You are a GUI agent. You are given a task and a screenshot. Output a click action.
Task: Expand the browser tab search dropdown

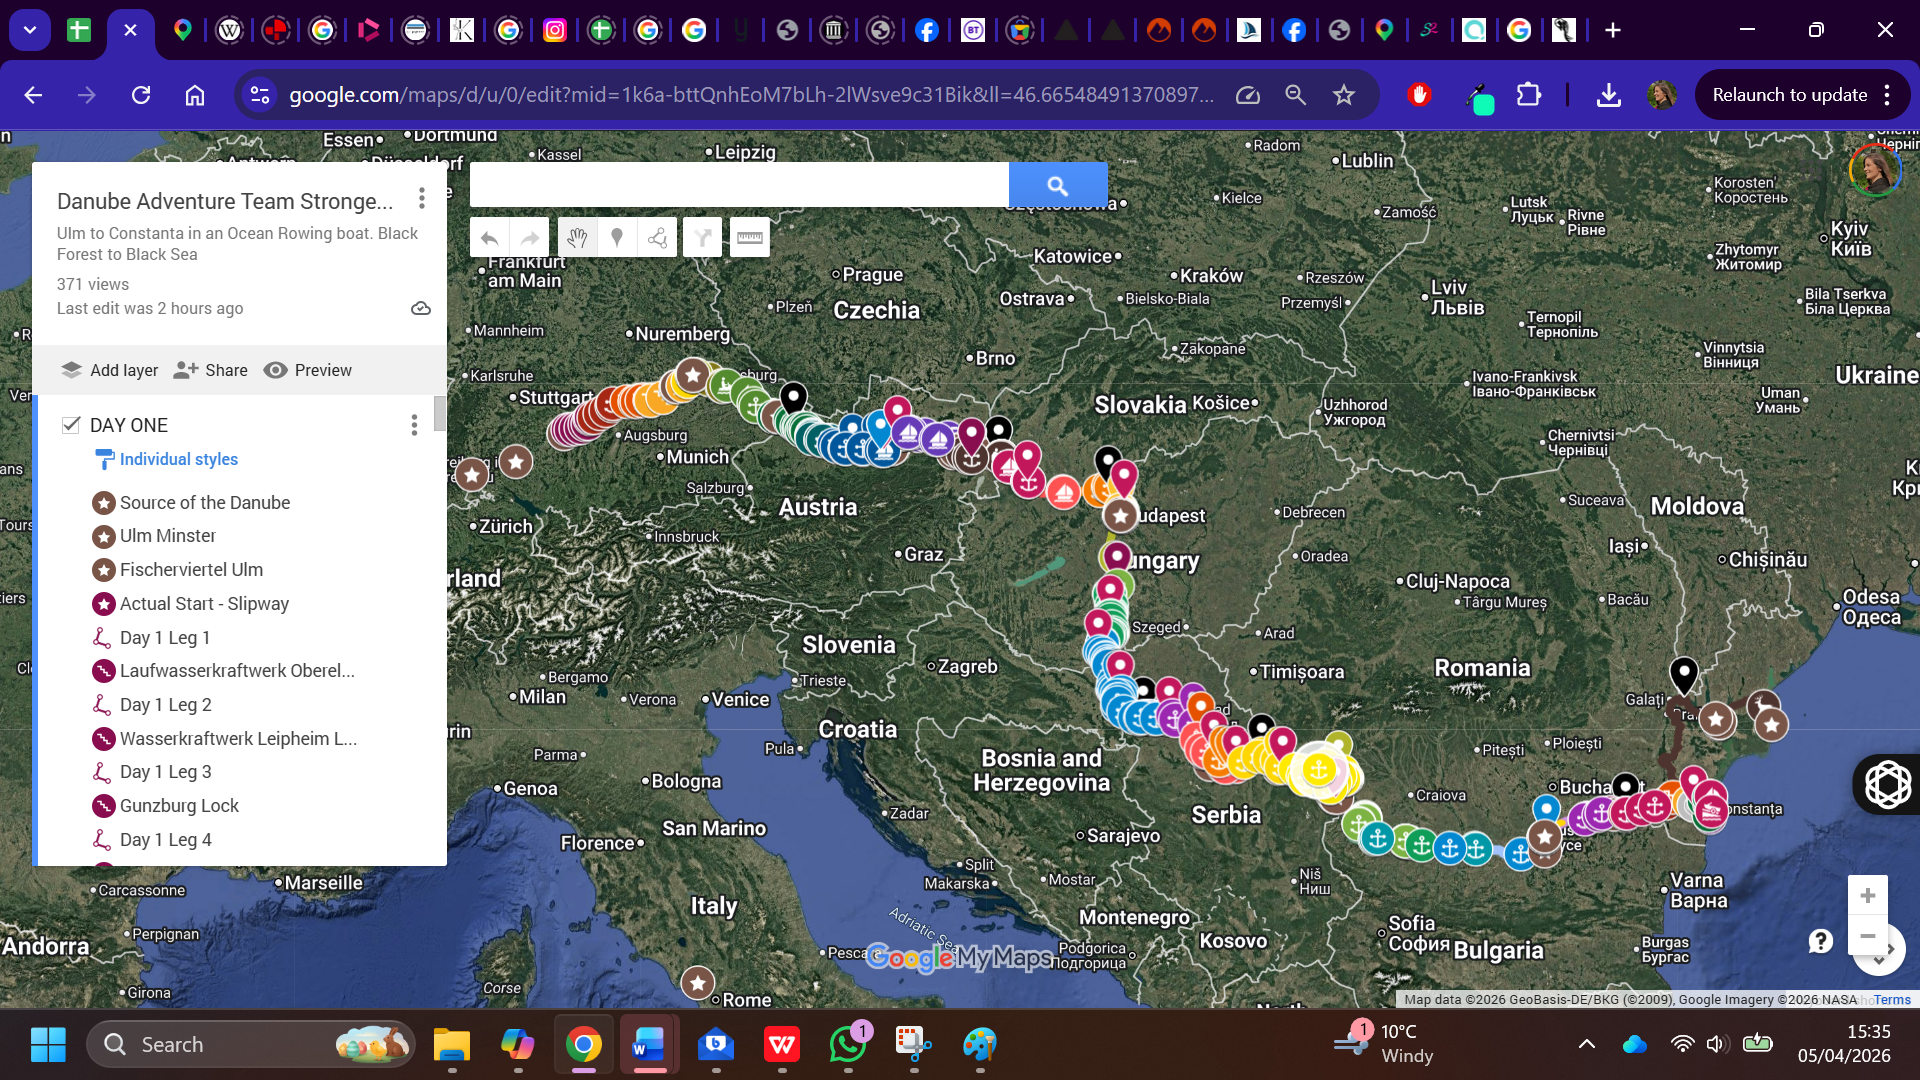(x=30, y=30)
